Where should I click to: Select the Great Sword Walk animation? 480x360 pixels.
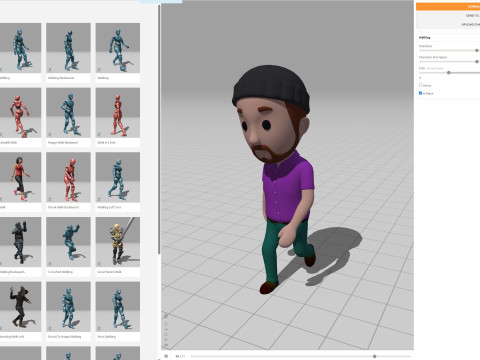(118, 246)
